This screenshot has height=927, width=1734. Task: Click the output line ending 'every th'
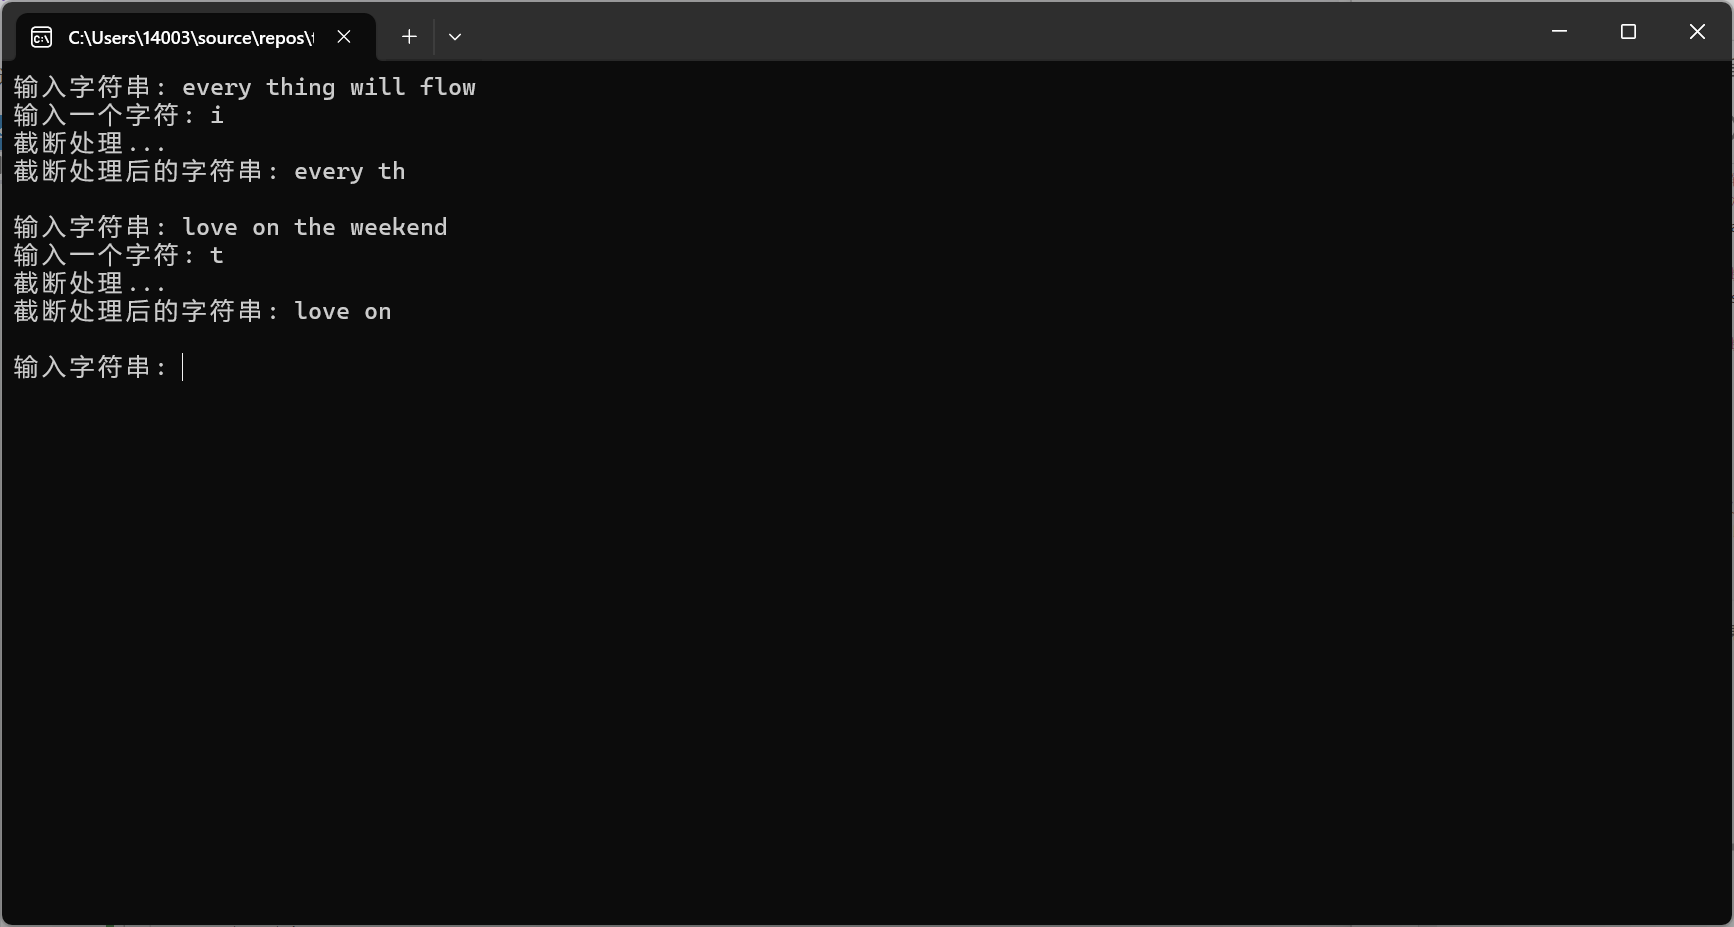coord(210,172)
